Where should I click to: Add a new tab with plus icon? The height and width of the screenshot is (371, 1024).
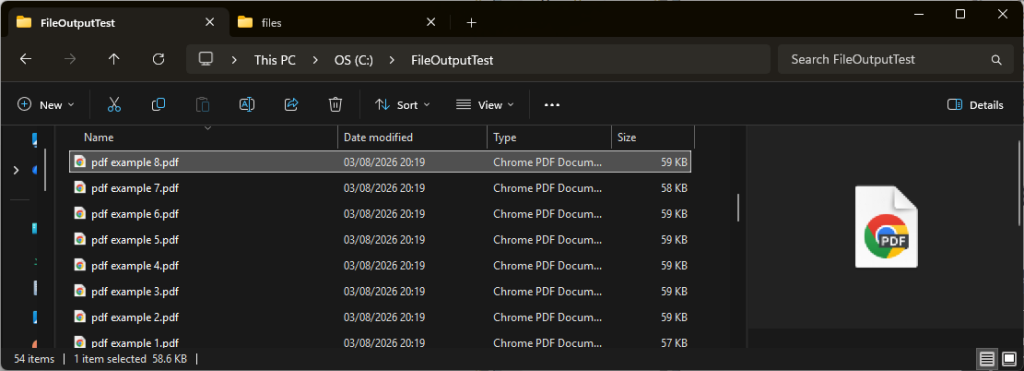[472, 23]
